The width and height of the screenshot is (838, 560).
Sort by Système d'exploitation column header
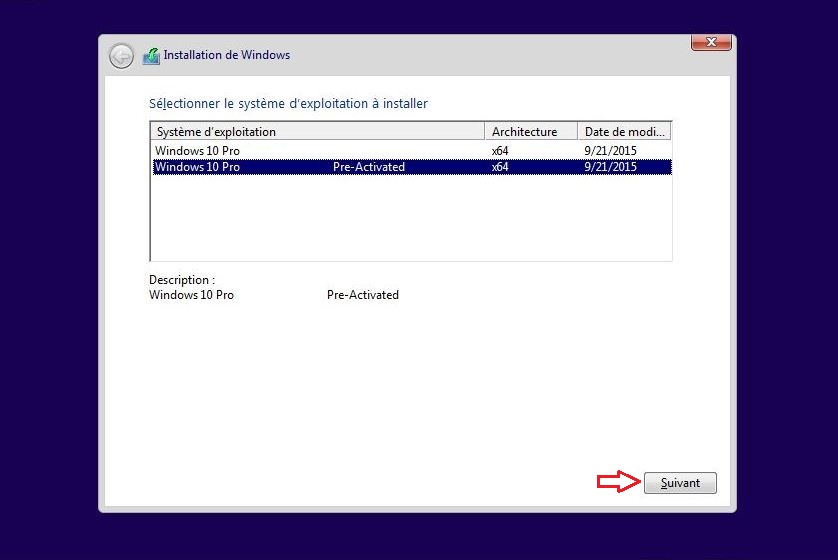pyautogui.click(x=317, y=131)
